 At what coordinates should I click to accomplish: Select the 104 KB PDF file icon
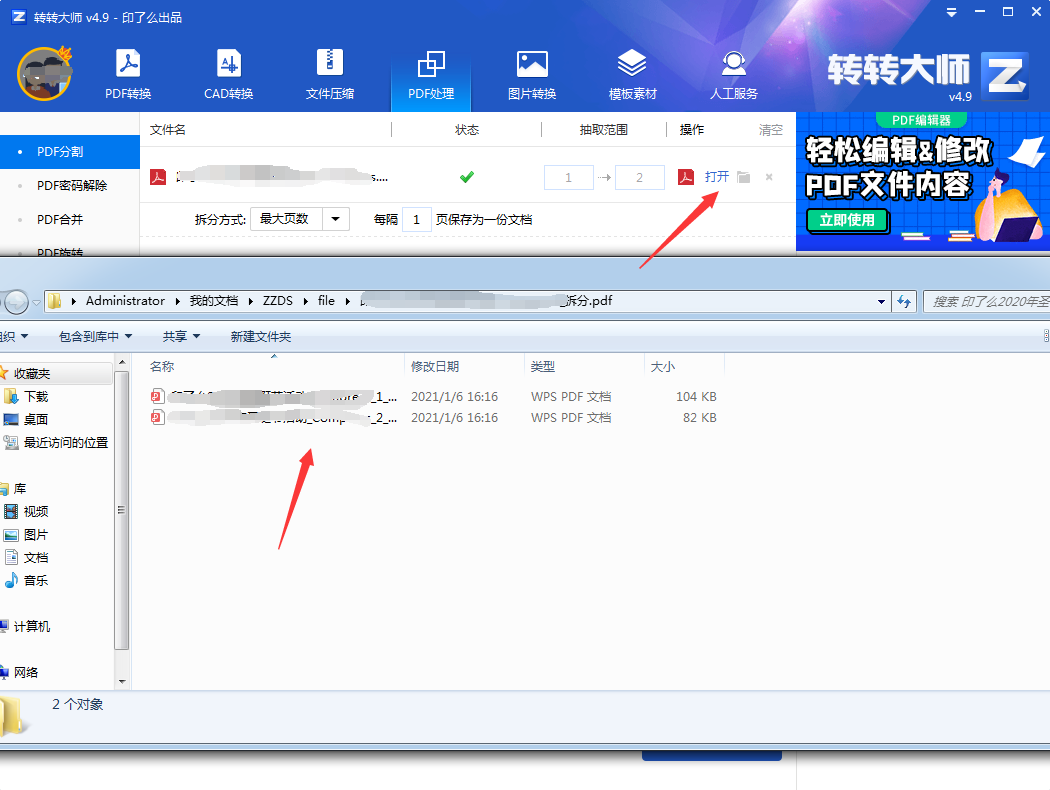pyautogui.click(x=157, y=396)
